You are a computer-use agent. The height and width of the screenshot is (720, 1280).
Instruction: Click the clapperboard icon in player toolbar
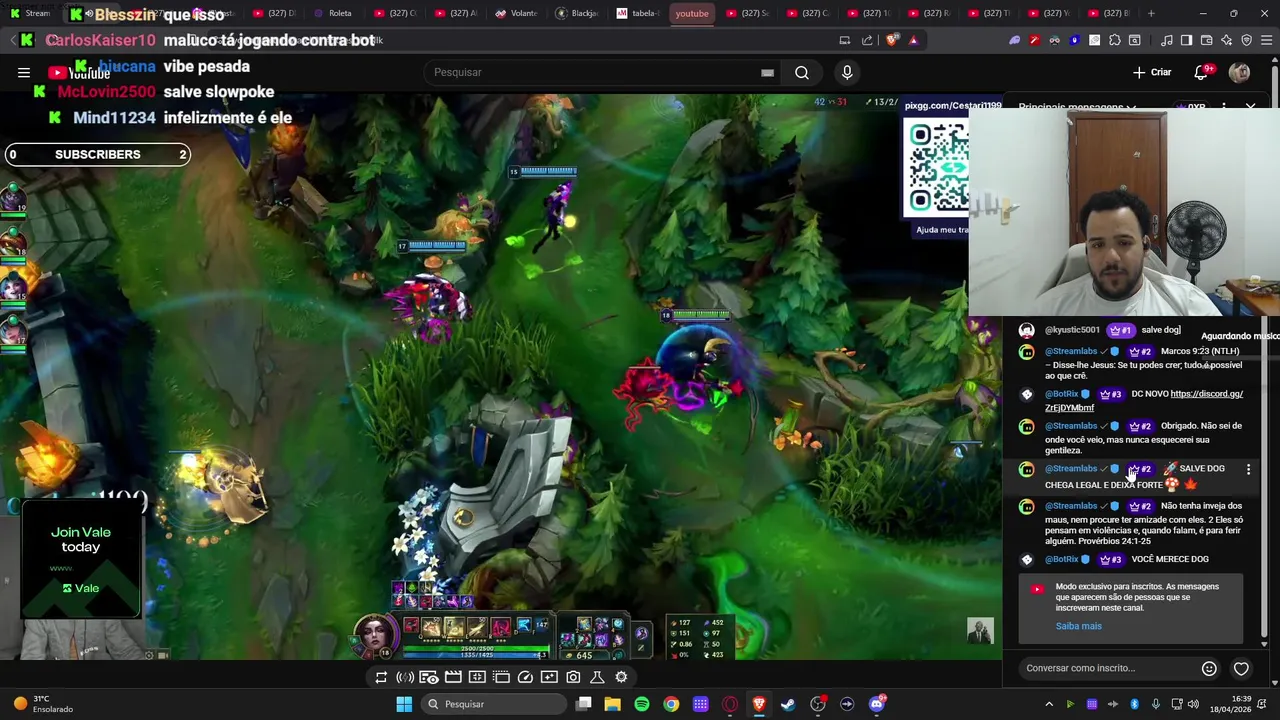453,677
